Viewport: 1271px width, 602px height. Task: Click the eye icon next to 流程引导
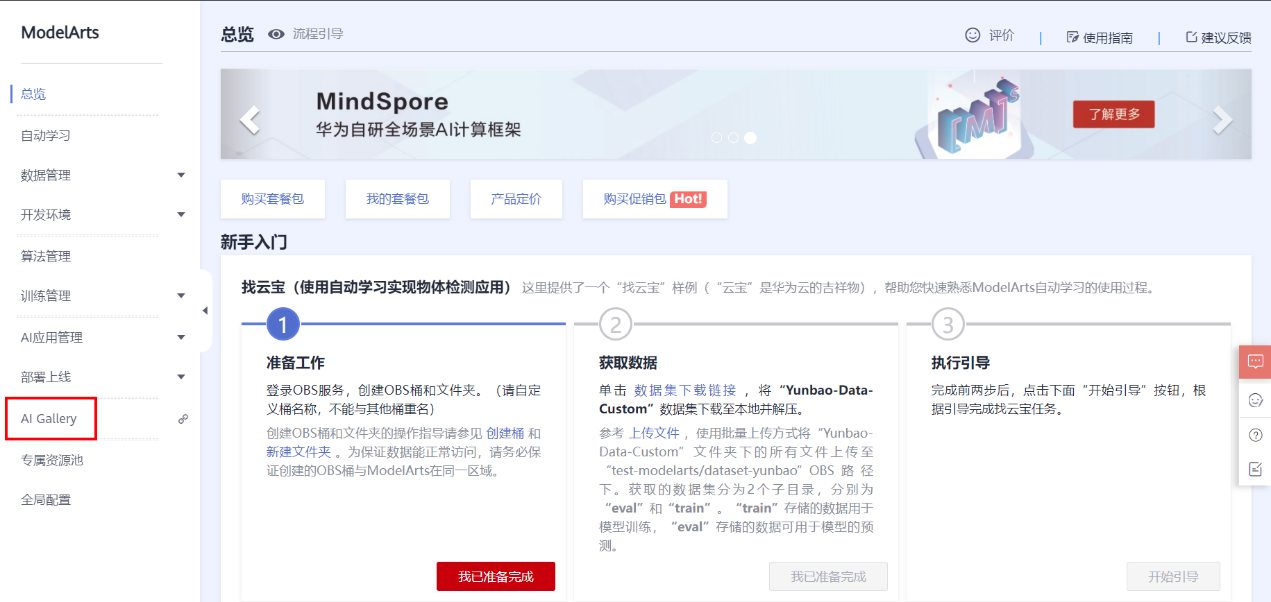(276, 34)
